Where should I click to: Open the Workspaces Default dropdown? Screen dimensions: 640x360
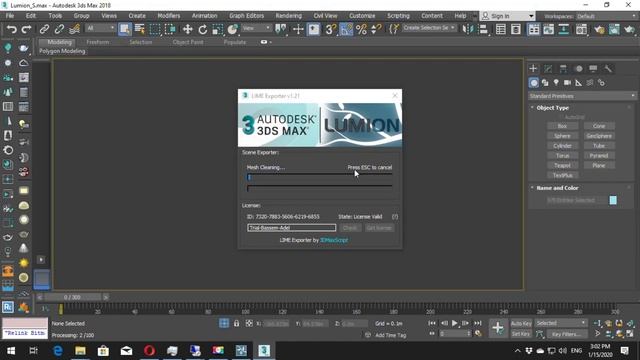click(605, 16)
